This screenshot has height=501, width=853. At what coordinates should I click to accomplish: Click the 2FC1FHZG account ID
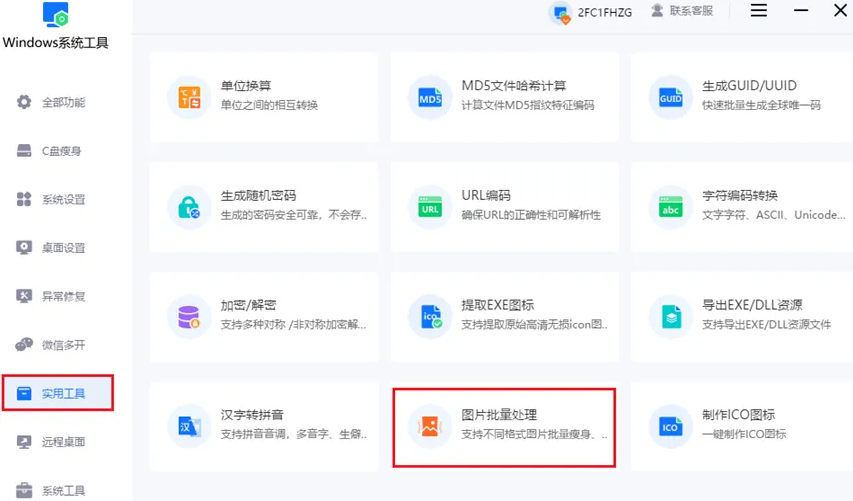click(605, 13)
